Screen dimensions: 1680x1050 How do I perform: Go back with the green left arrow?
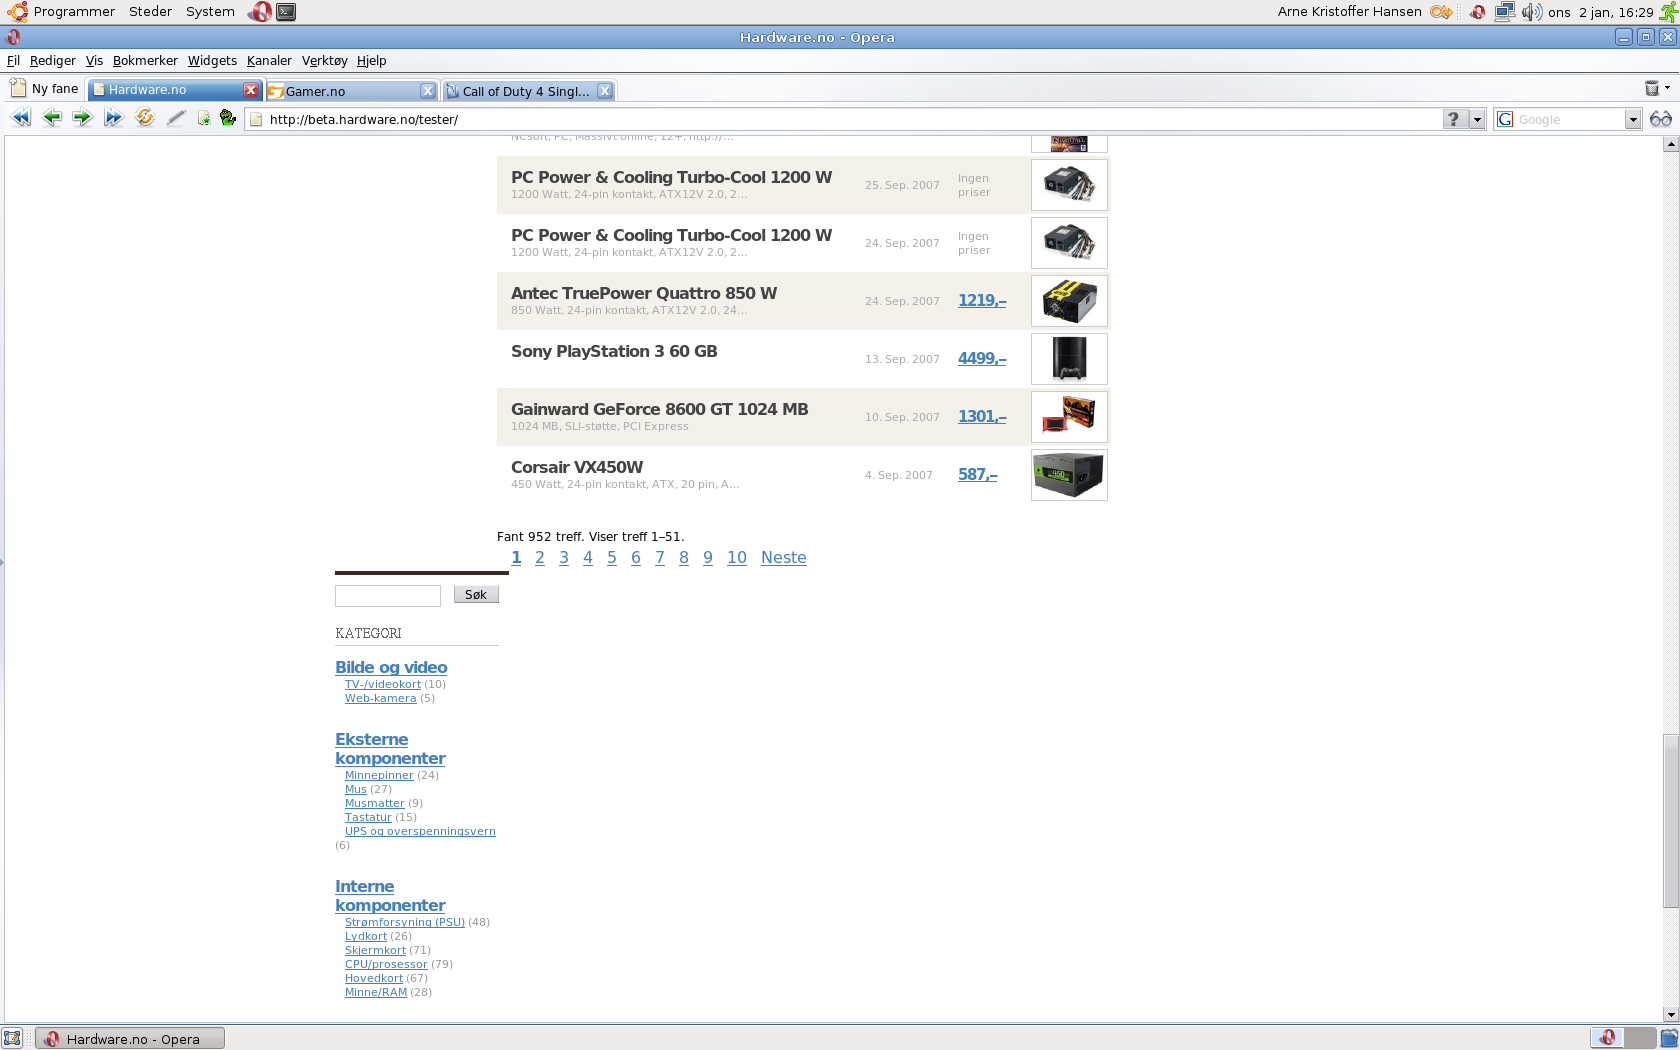(x=52, y=118)
